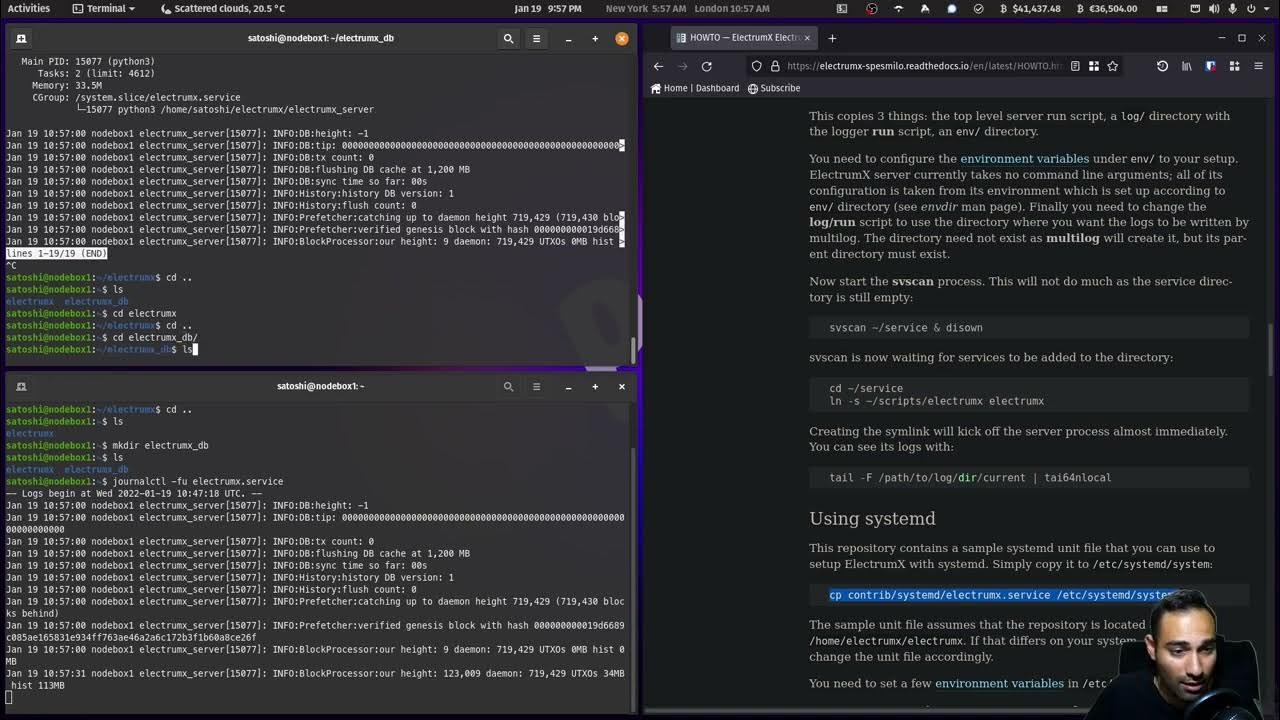Click the Using systemd heading
Viewport: 1280px width, 720px height.
pyautogui.click(x=872, y=518)
